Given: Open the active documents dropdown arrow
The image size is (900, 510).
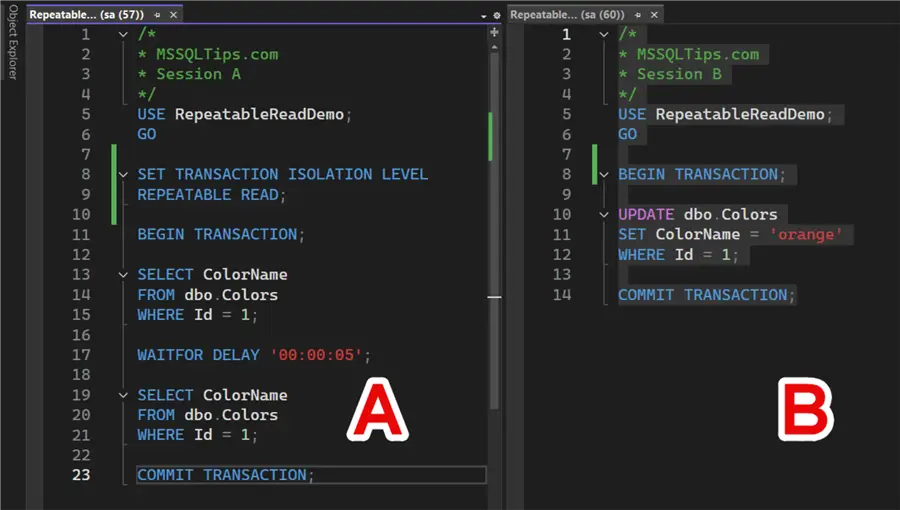Looking at the screenshot, I should coord(484,16).
